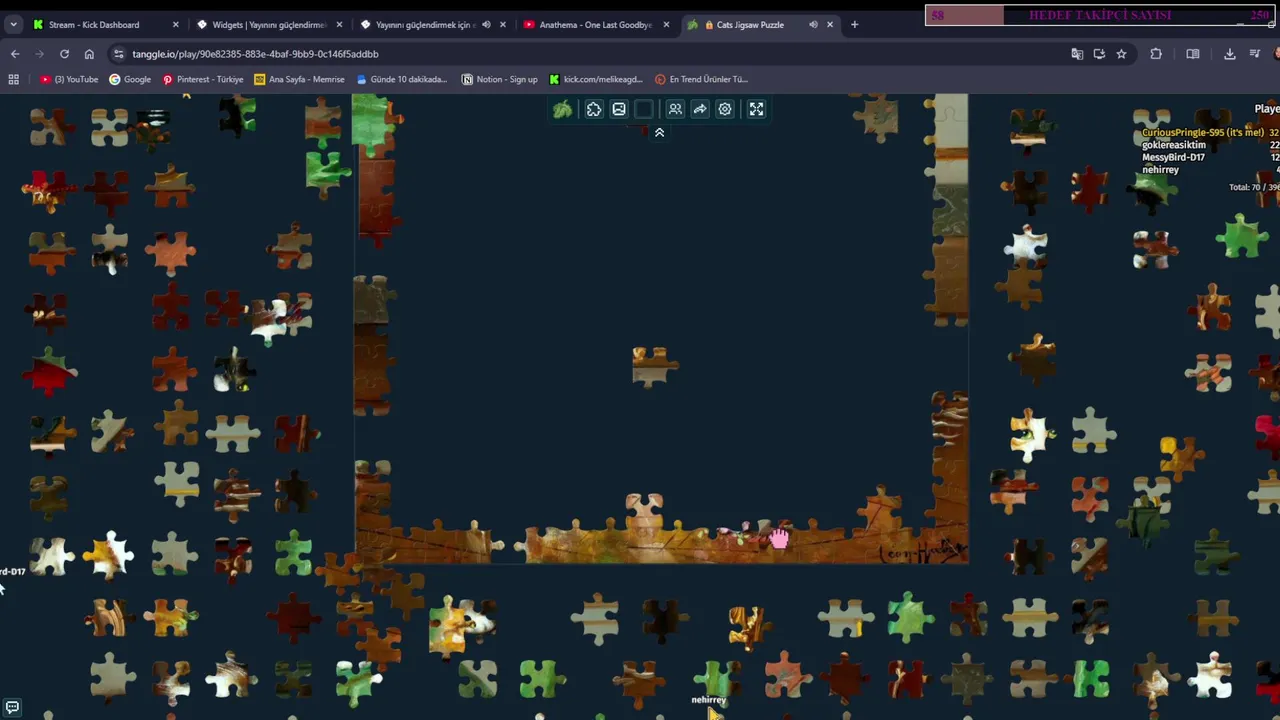Open Pinterest - Türkiye bookmark

[x=203, y=79]
